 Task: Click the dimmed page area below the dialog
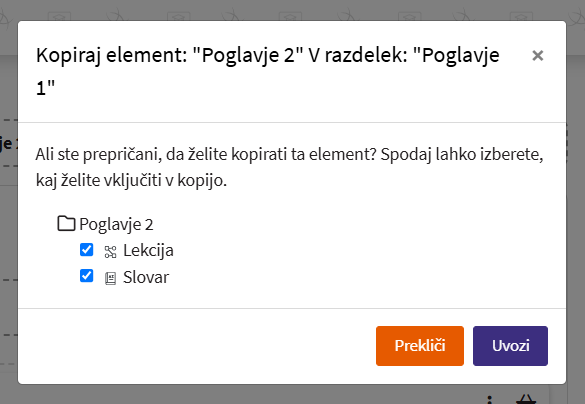pos(261,395)
